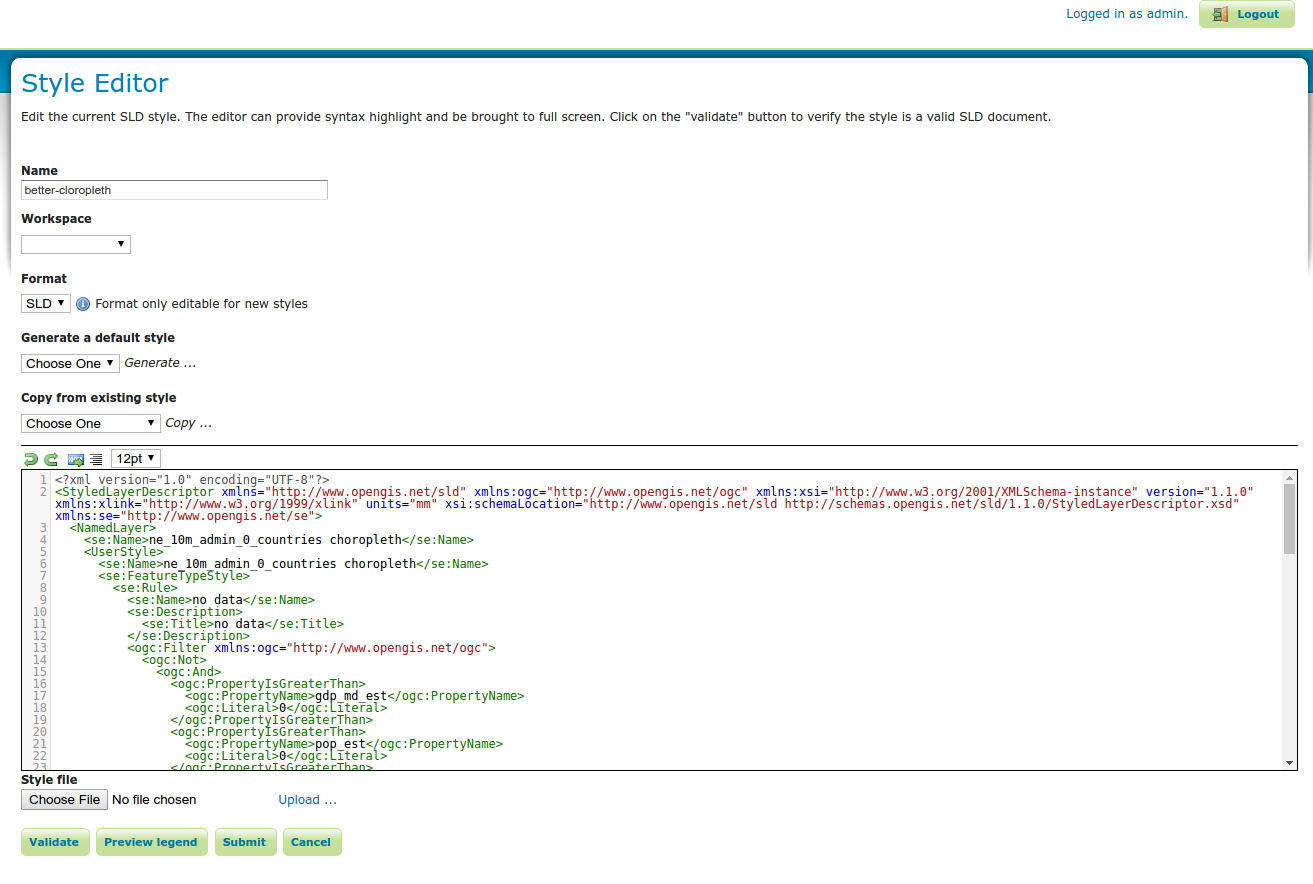
Task: Click the '<NamedLayer>' line in editor
Action: (x=113, y=528)
